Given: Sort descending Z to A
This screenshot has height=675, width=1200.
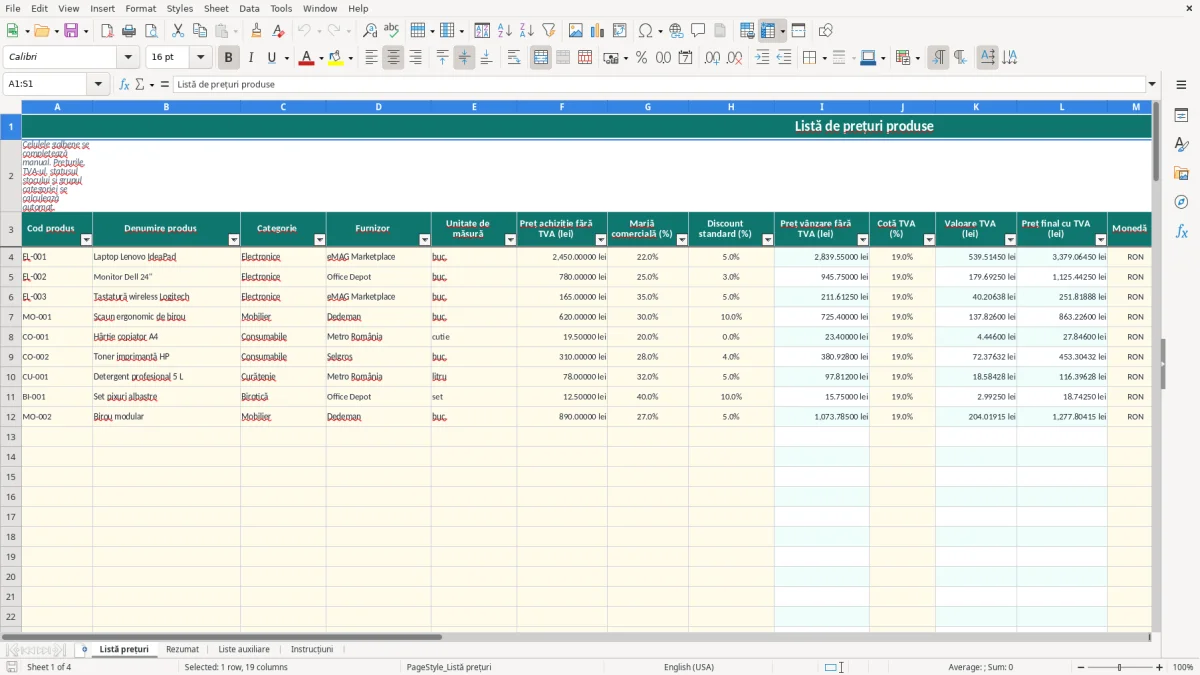Looking at the screenshot, I should [526, 31].
